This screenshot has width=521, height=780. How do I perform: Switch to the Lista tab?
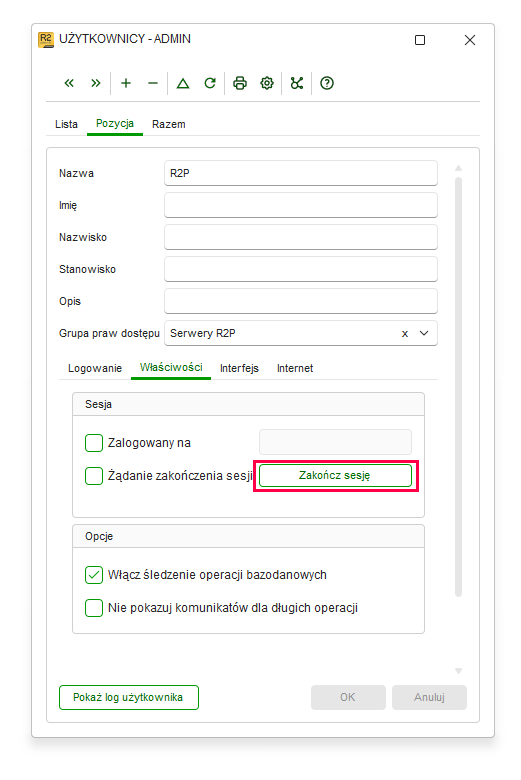[x=66, y=124]
